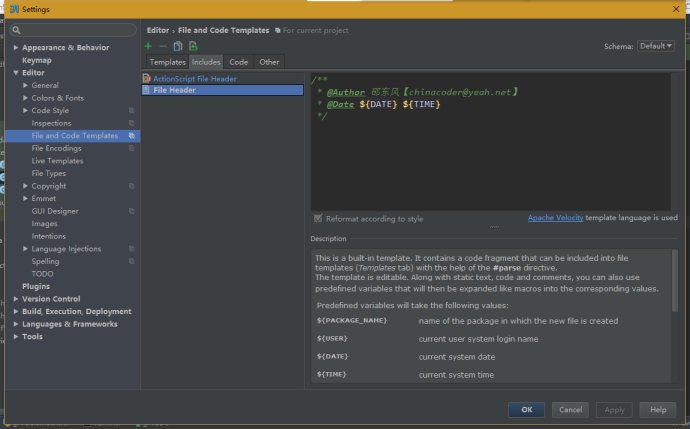Click the Cancel button
This screenshot has height=429, width=690.
point(570,410)
